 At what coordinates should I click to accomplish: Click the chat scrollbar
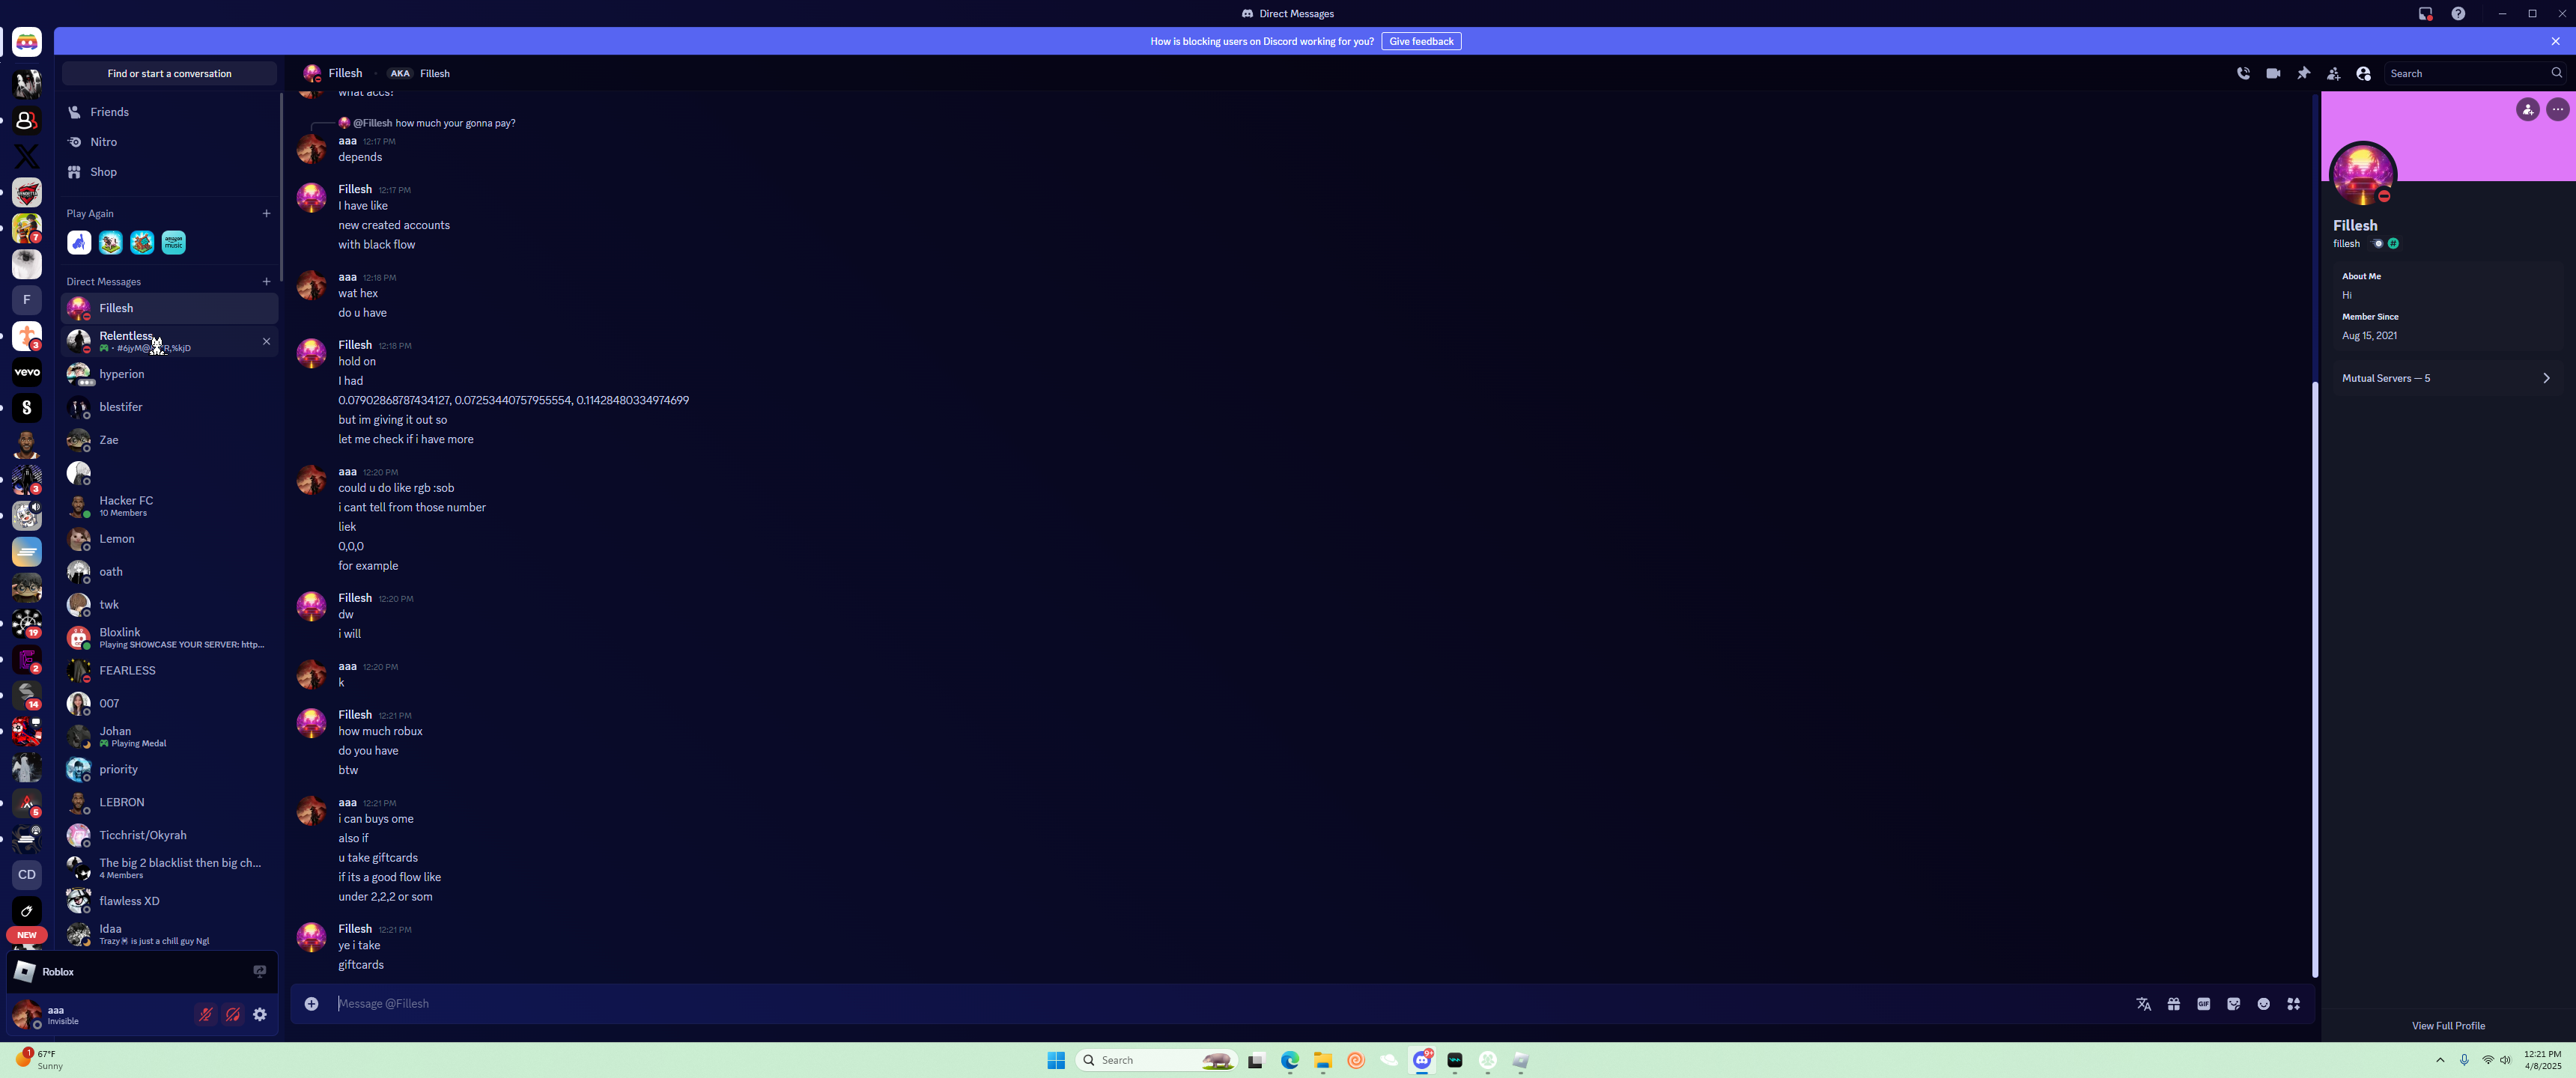[2314, 680]
